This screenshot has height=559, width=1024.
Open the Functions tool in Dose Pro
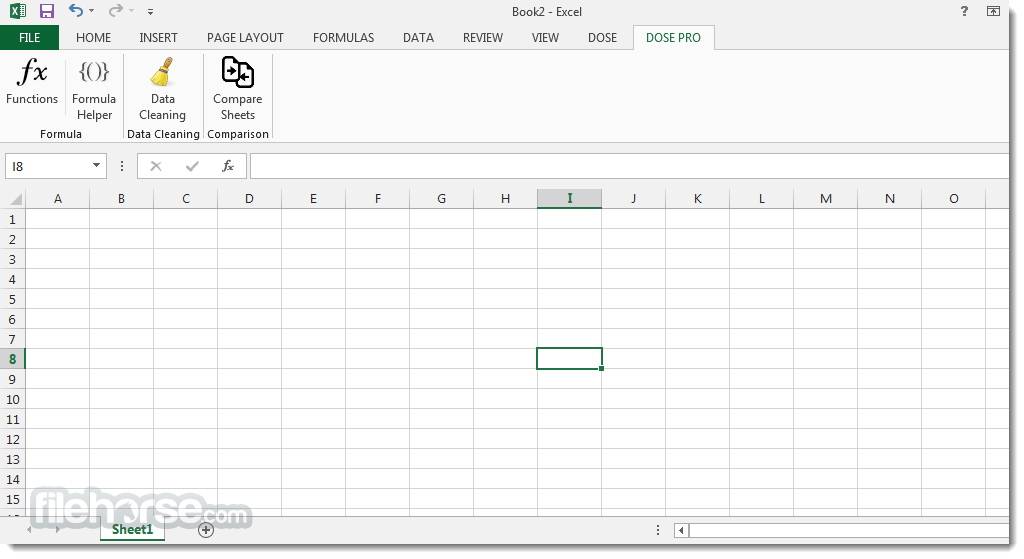tap(32, 82)
